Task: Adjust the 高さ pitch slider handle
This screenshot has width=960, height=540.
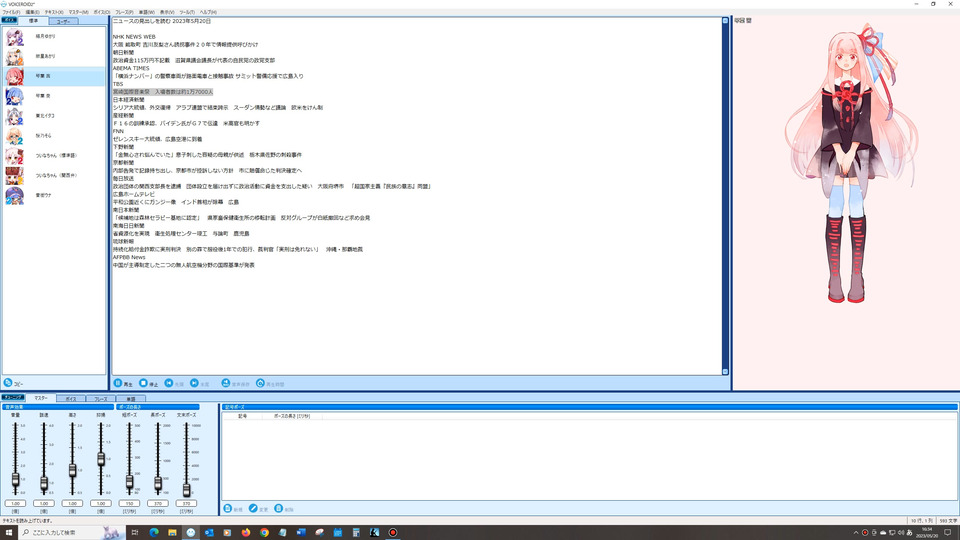Action: coord(72,470)
